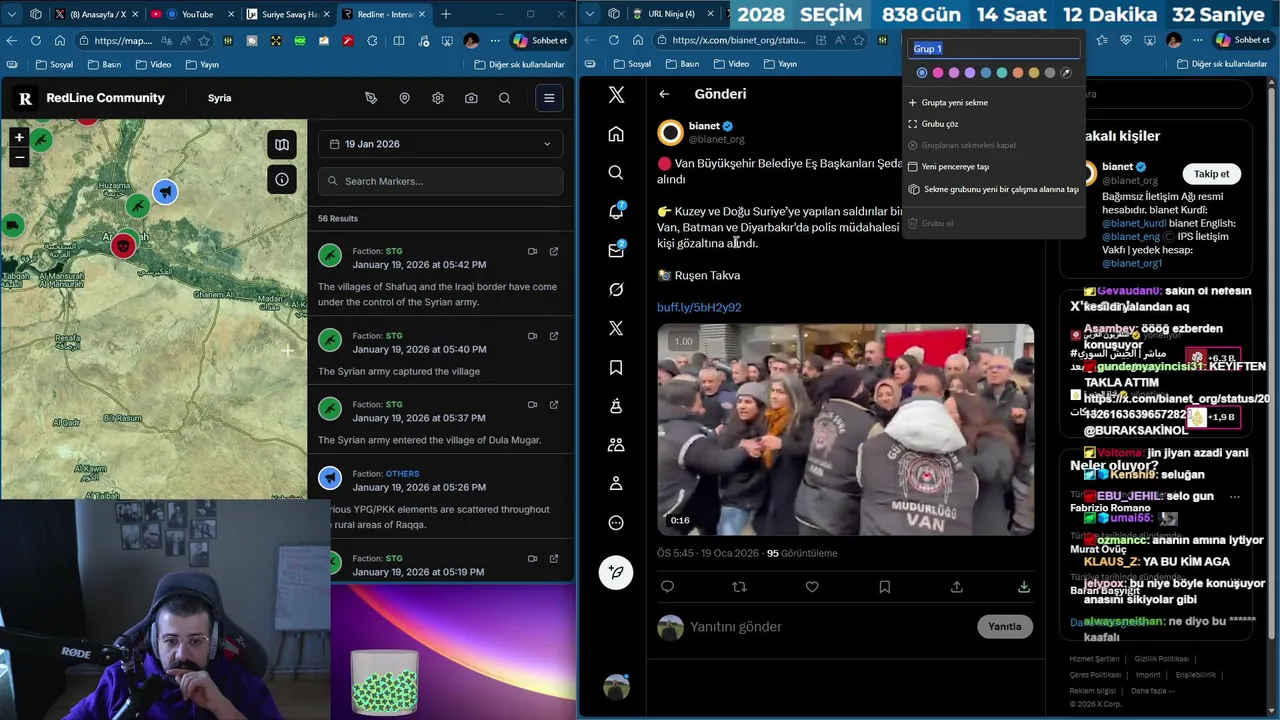Open the RedLine header search icon
This screenshot has width=1280, height=720.
coord(505,98)
